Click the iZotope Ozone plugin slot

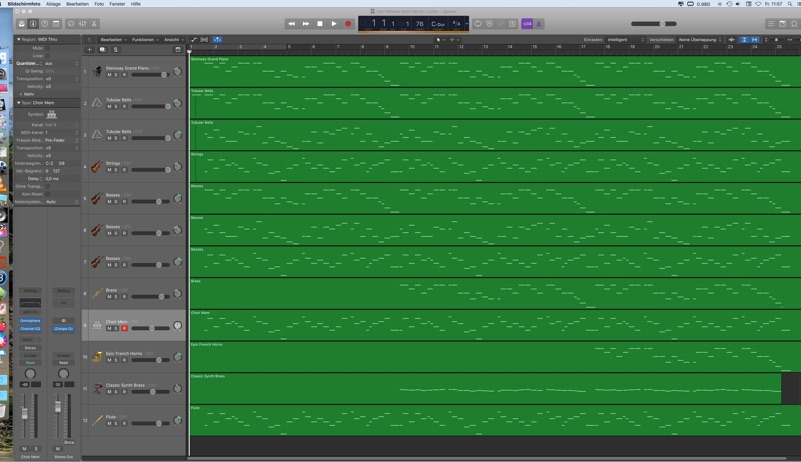coord(63,329)
